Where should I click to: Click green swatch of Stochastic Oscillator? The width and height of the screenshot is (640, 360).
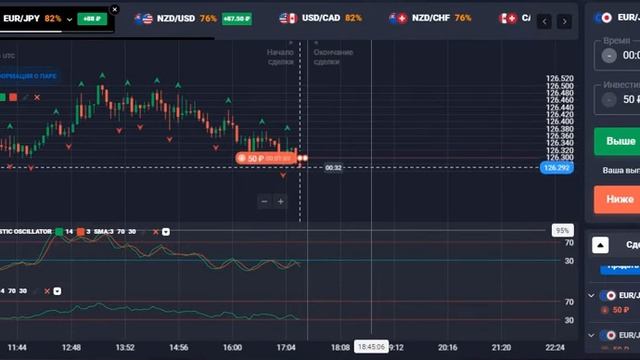(59, 232)
